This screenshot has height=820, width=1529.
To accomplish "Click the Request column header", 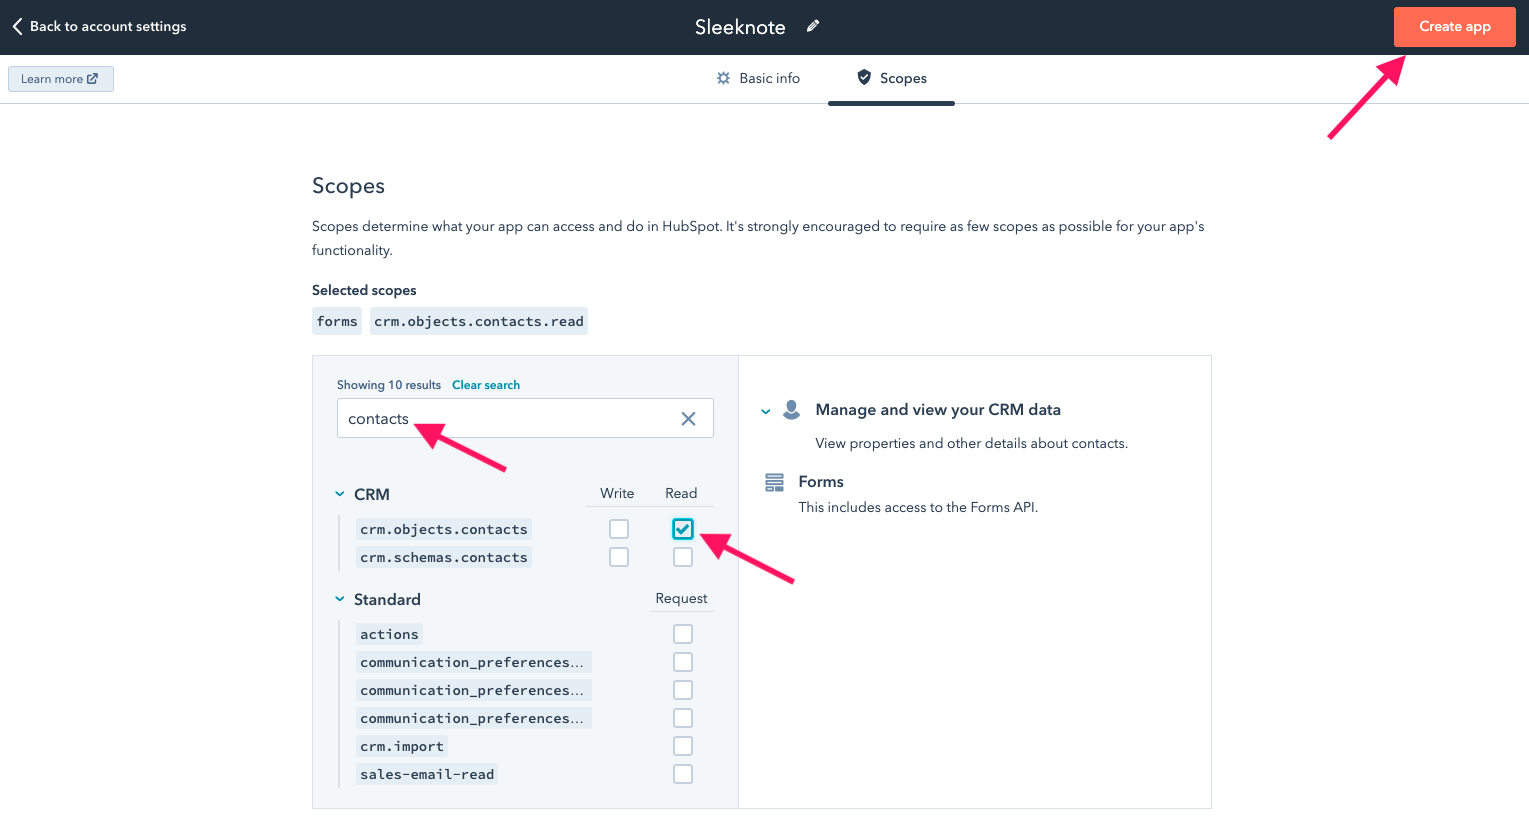I will 681,598.
